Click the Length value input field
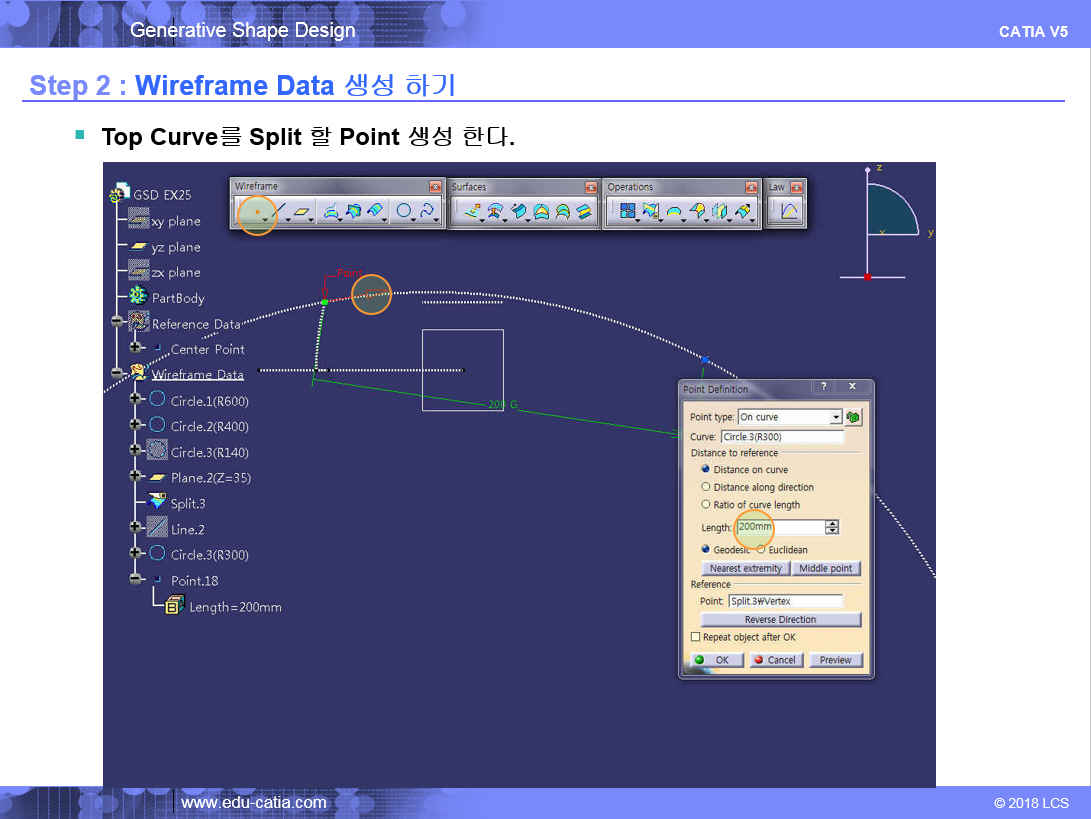The width and height of the screenshot is (1091, 819). (x=780, y=527)
